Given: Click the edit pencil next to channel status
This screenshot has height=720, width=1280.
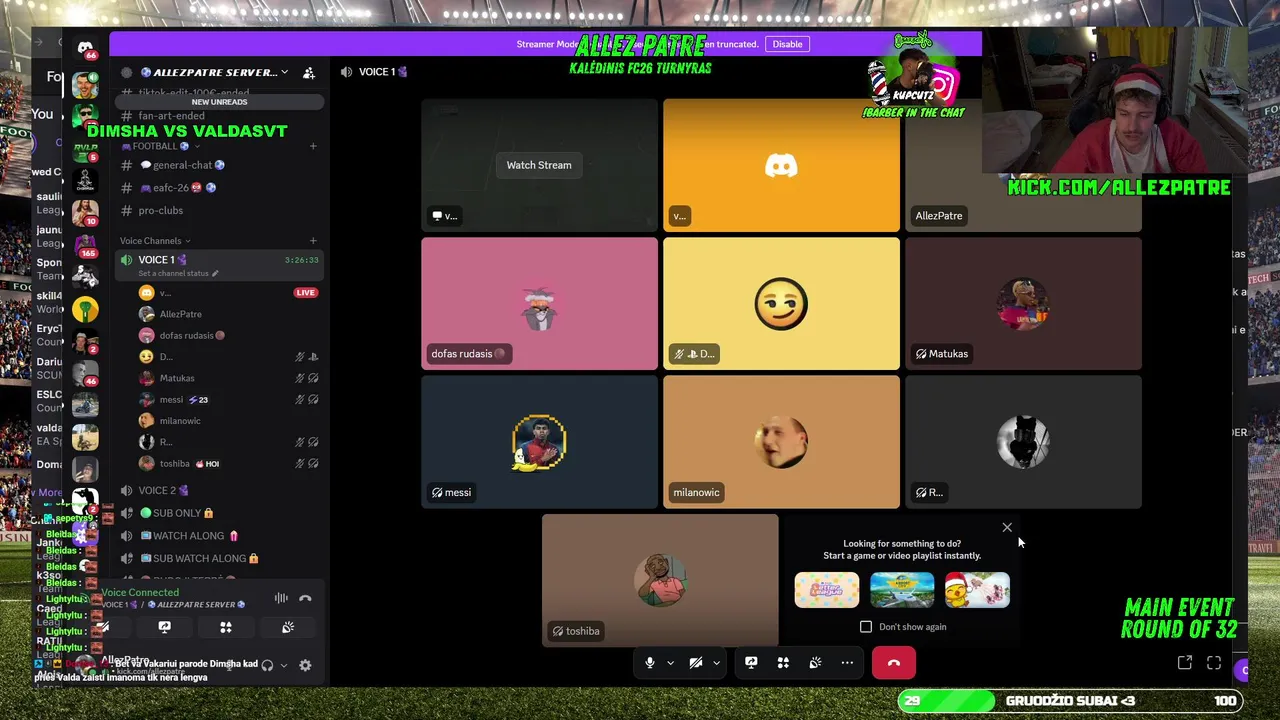Looking at the screenshot, I should tap(215, 273).
